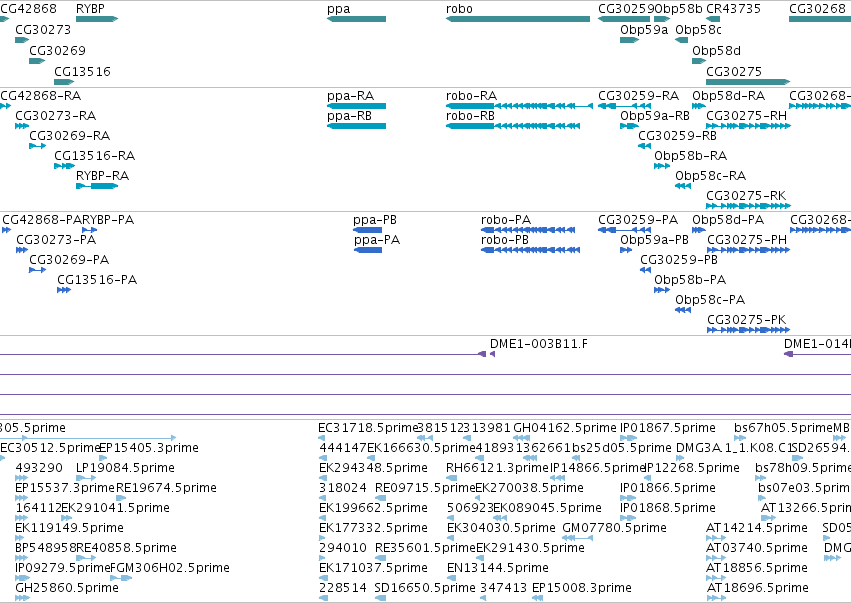Click the AT18696.5prime EST
The image size is (851, 603).
click(716, 598)
